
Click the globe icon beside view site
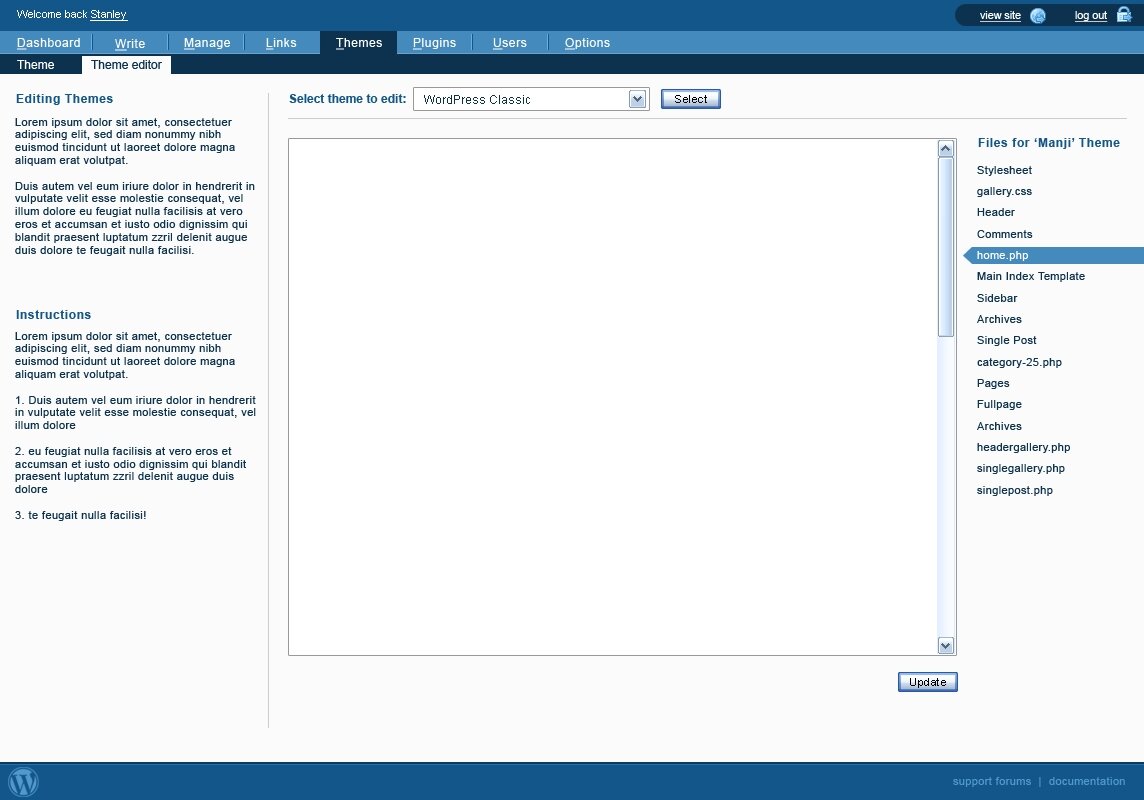[1038, 15]
